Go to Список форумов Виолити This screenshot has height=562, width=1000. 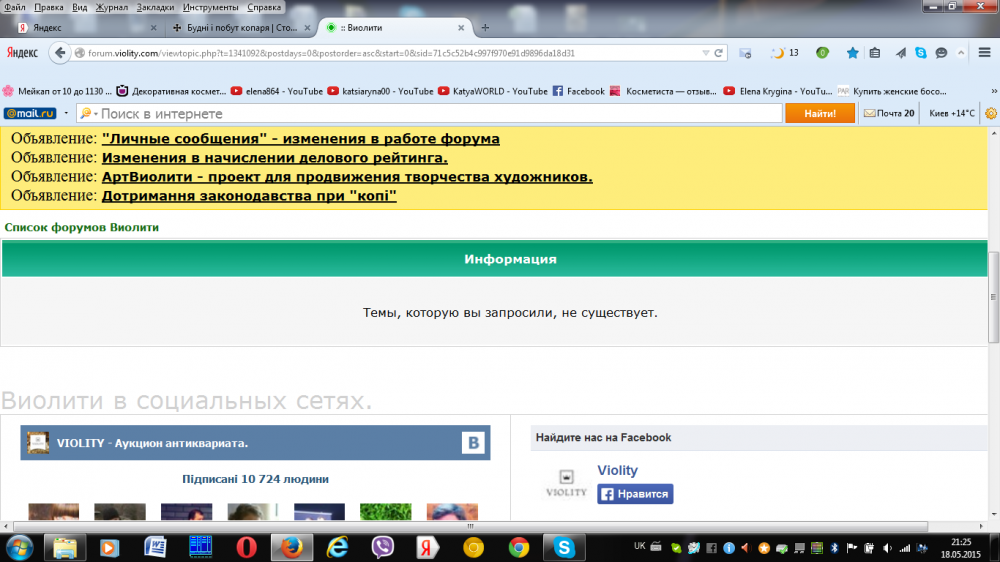click(x=82, y=227)
